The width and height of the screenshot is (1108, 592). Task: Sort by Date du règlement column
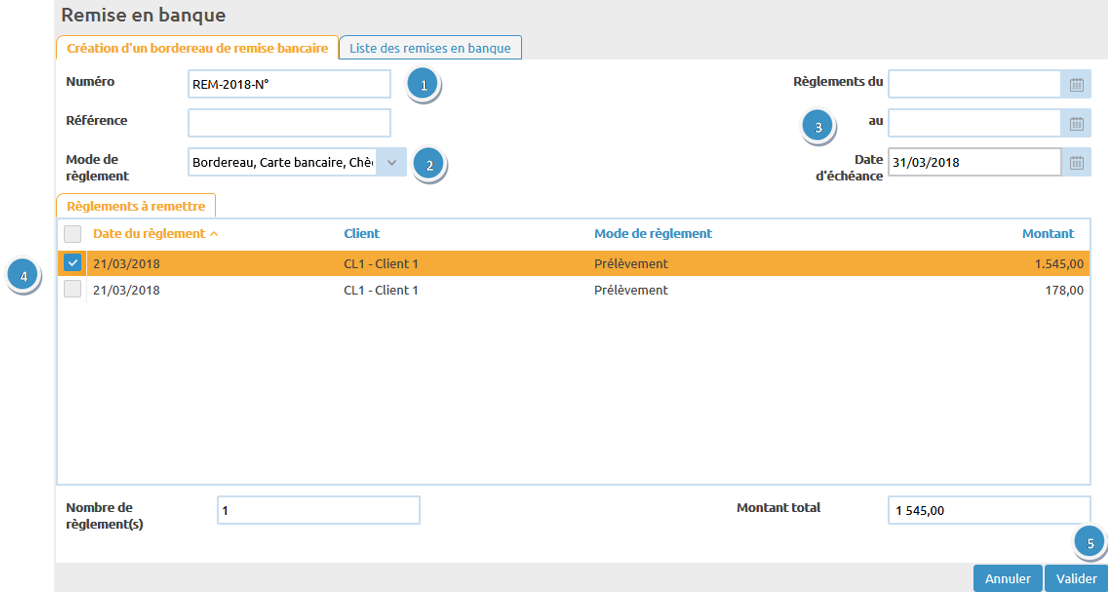148,234
